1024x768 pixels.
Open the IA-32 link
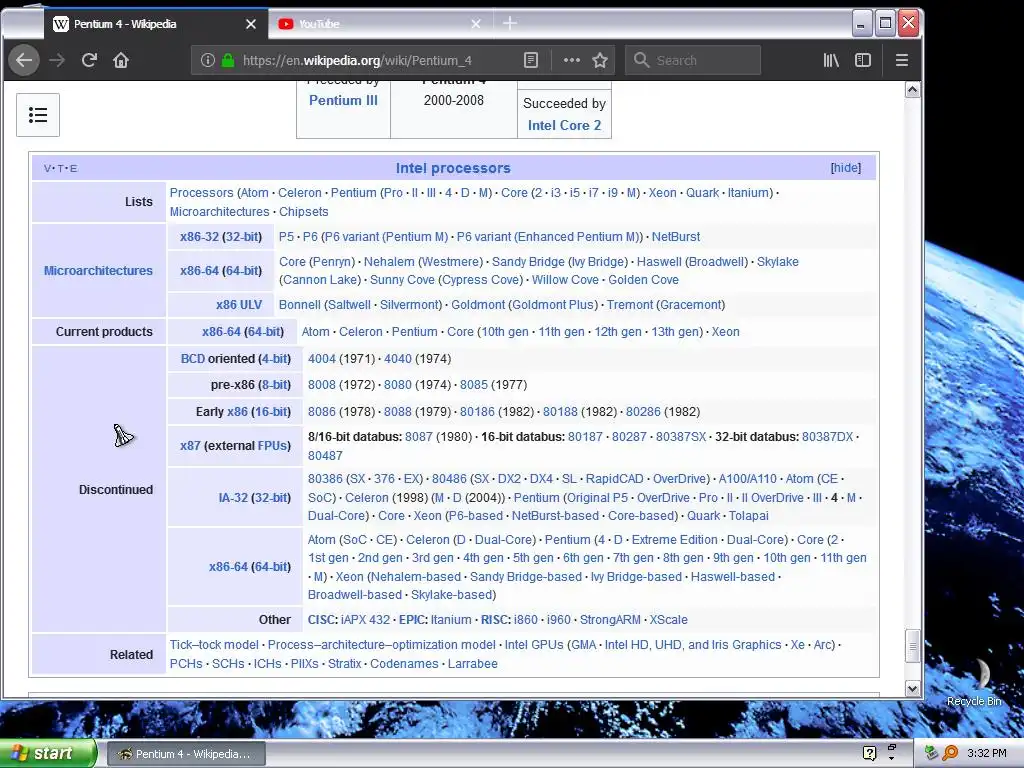click(233, 498)
